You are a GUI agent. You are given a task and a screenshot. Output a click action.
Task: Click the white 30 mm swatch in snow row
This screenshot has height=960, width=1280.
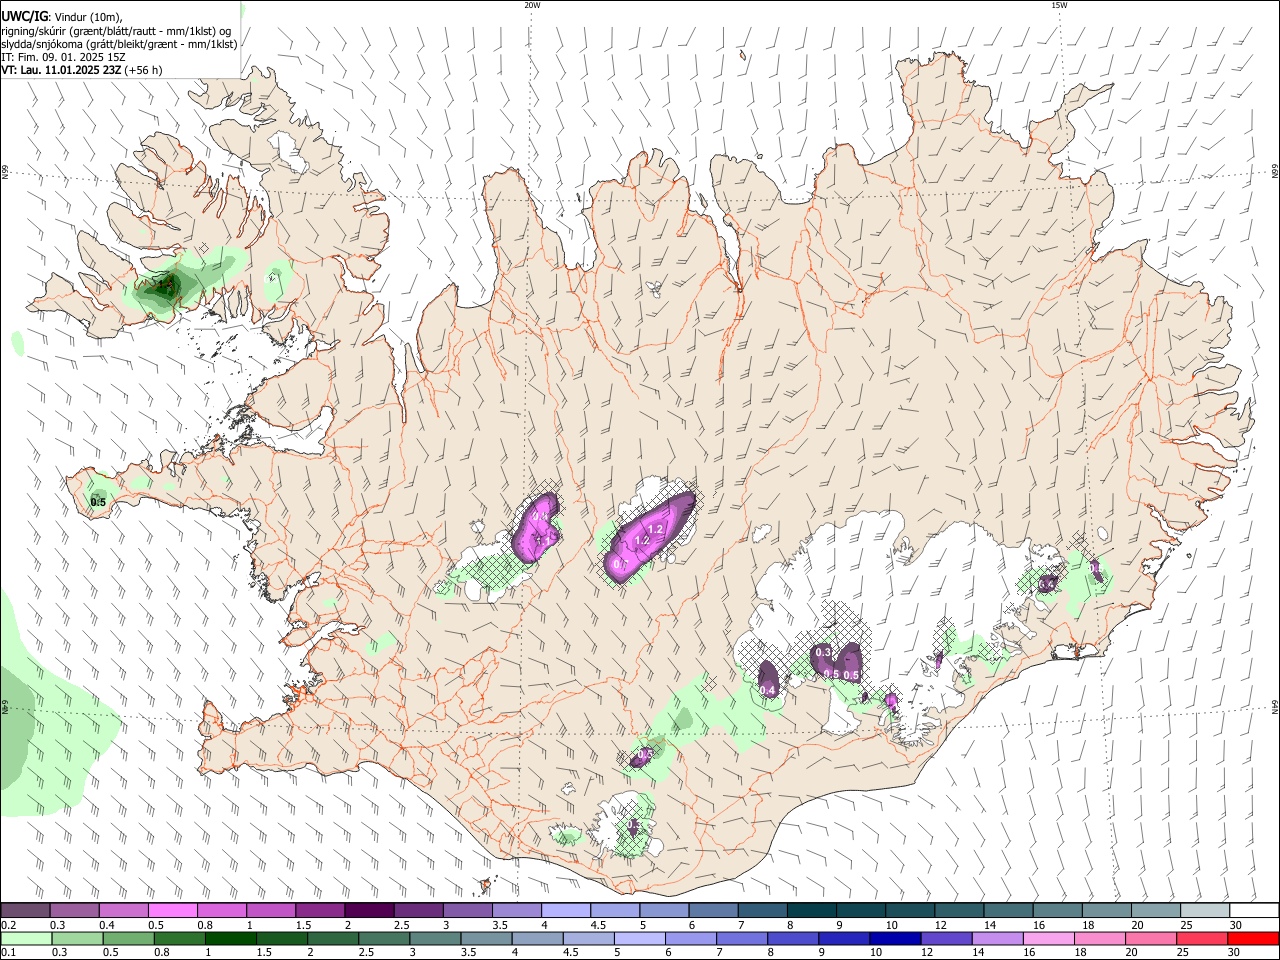(x=1254, y=910)
